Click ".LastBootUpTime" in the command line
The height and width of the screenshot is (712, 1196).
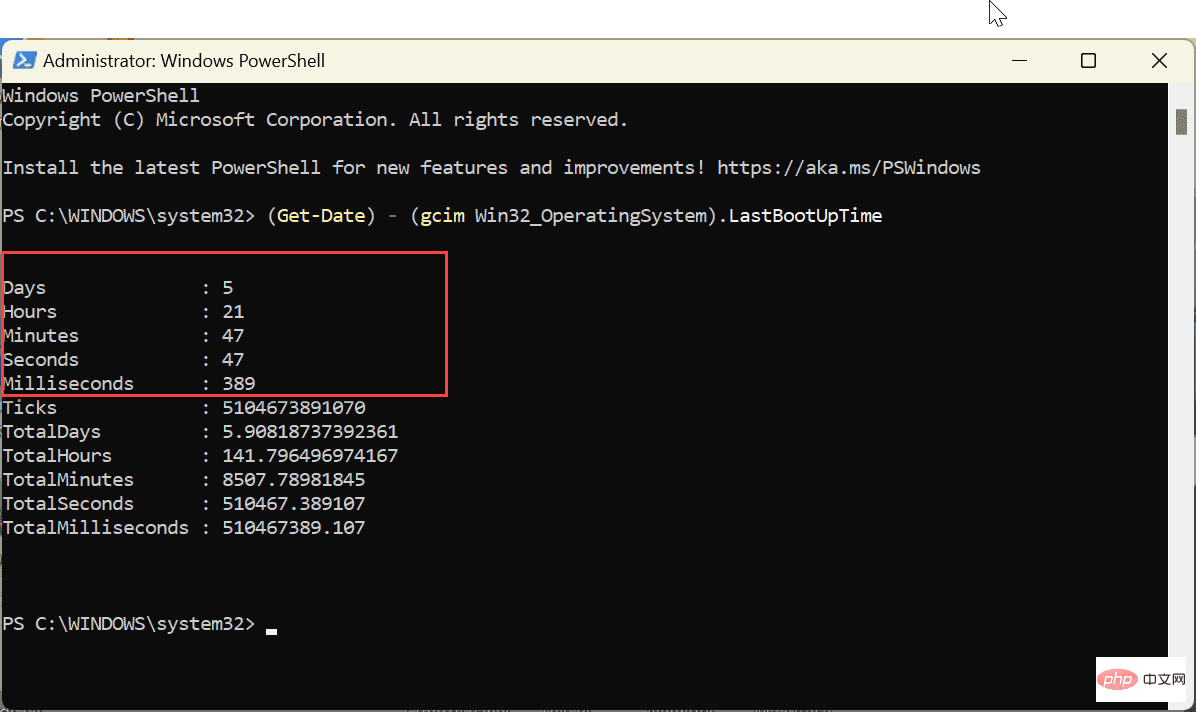(x=800, y=216)
